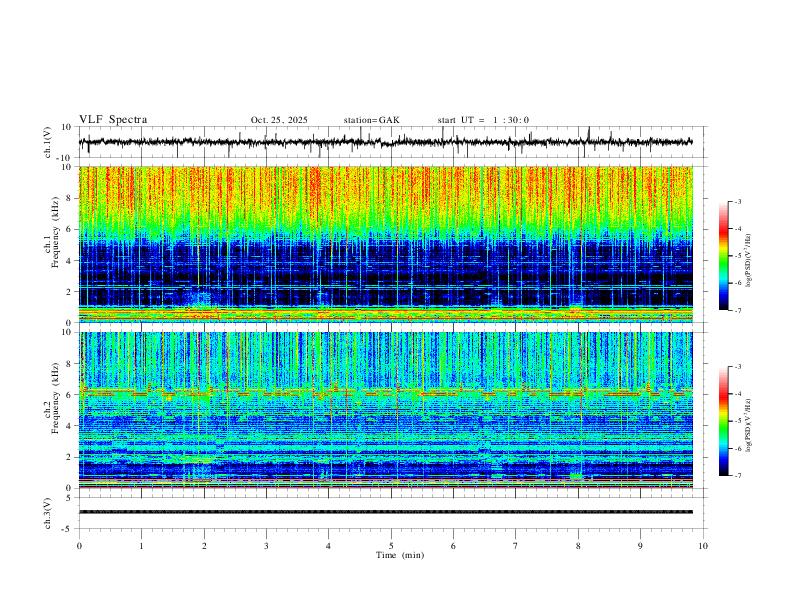
Task: Click the ch.1(V) axis label
Action: [48, 142]
